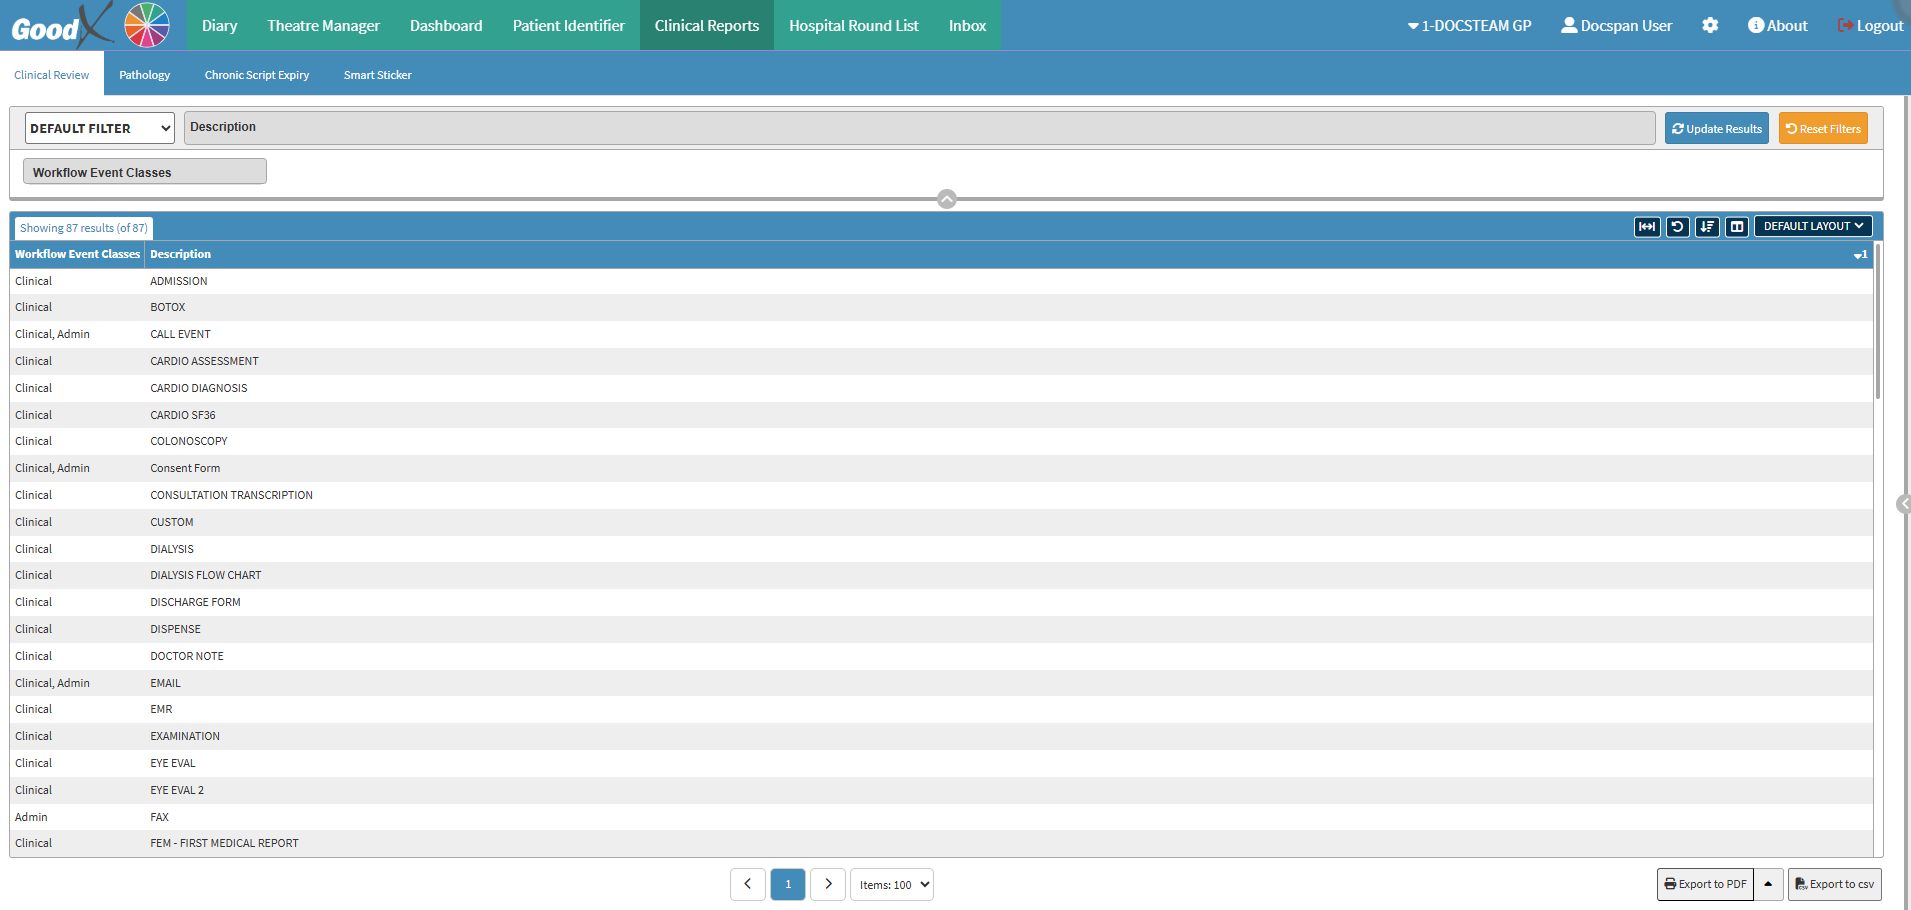Go to the previous results page arrow

tap(748, 884)
